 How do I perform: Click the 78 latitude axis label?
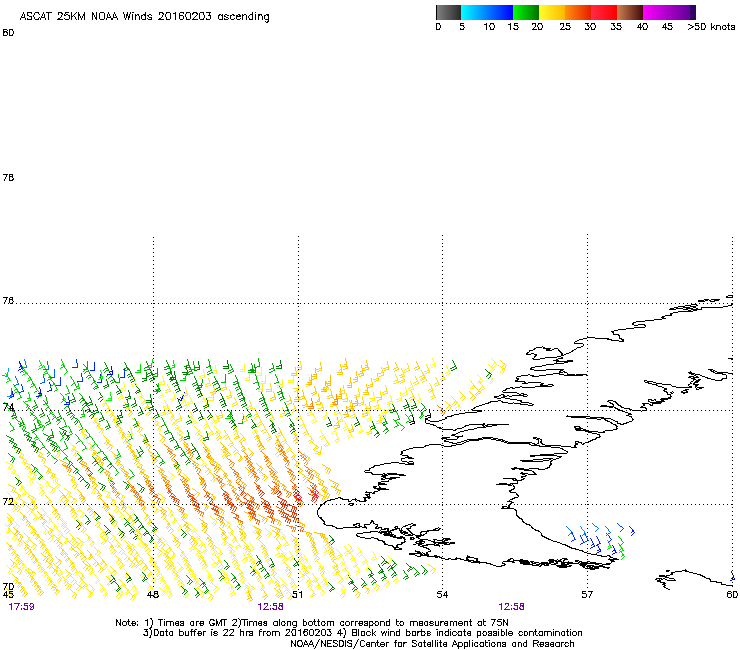[8, 177]
